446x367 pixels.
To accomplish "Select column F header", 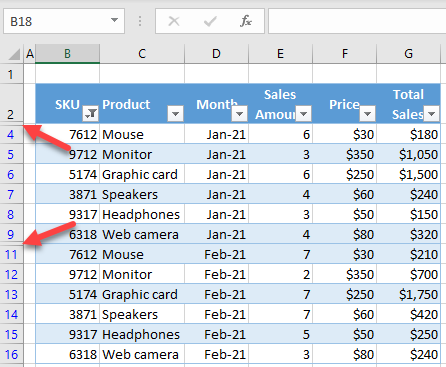I will tap(345, 54).
